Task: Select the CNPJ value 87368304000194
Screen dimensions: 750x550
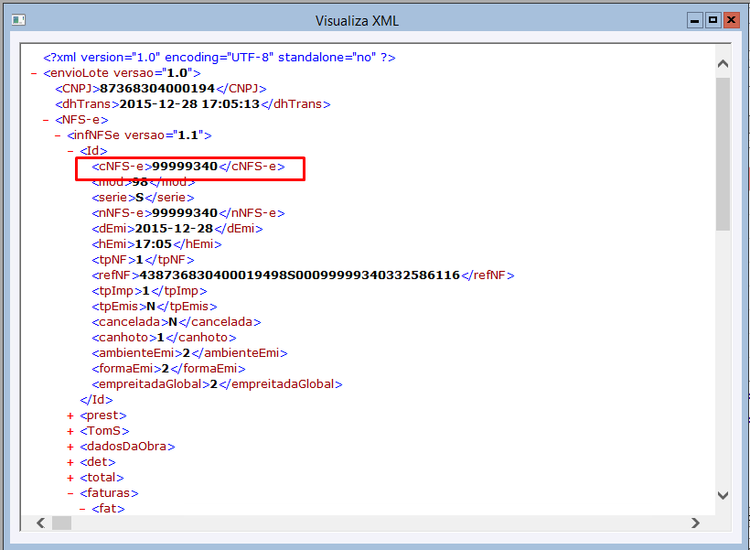Action: click(157, 88)
